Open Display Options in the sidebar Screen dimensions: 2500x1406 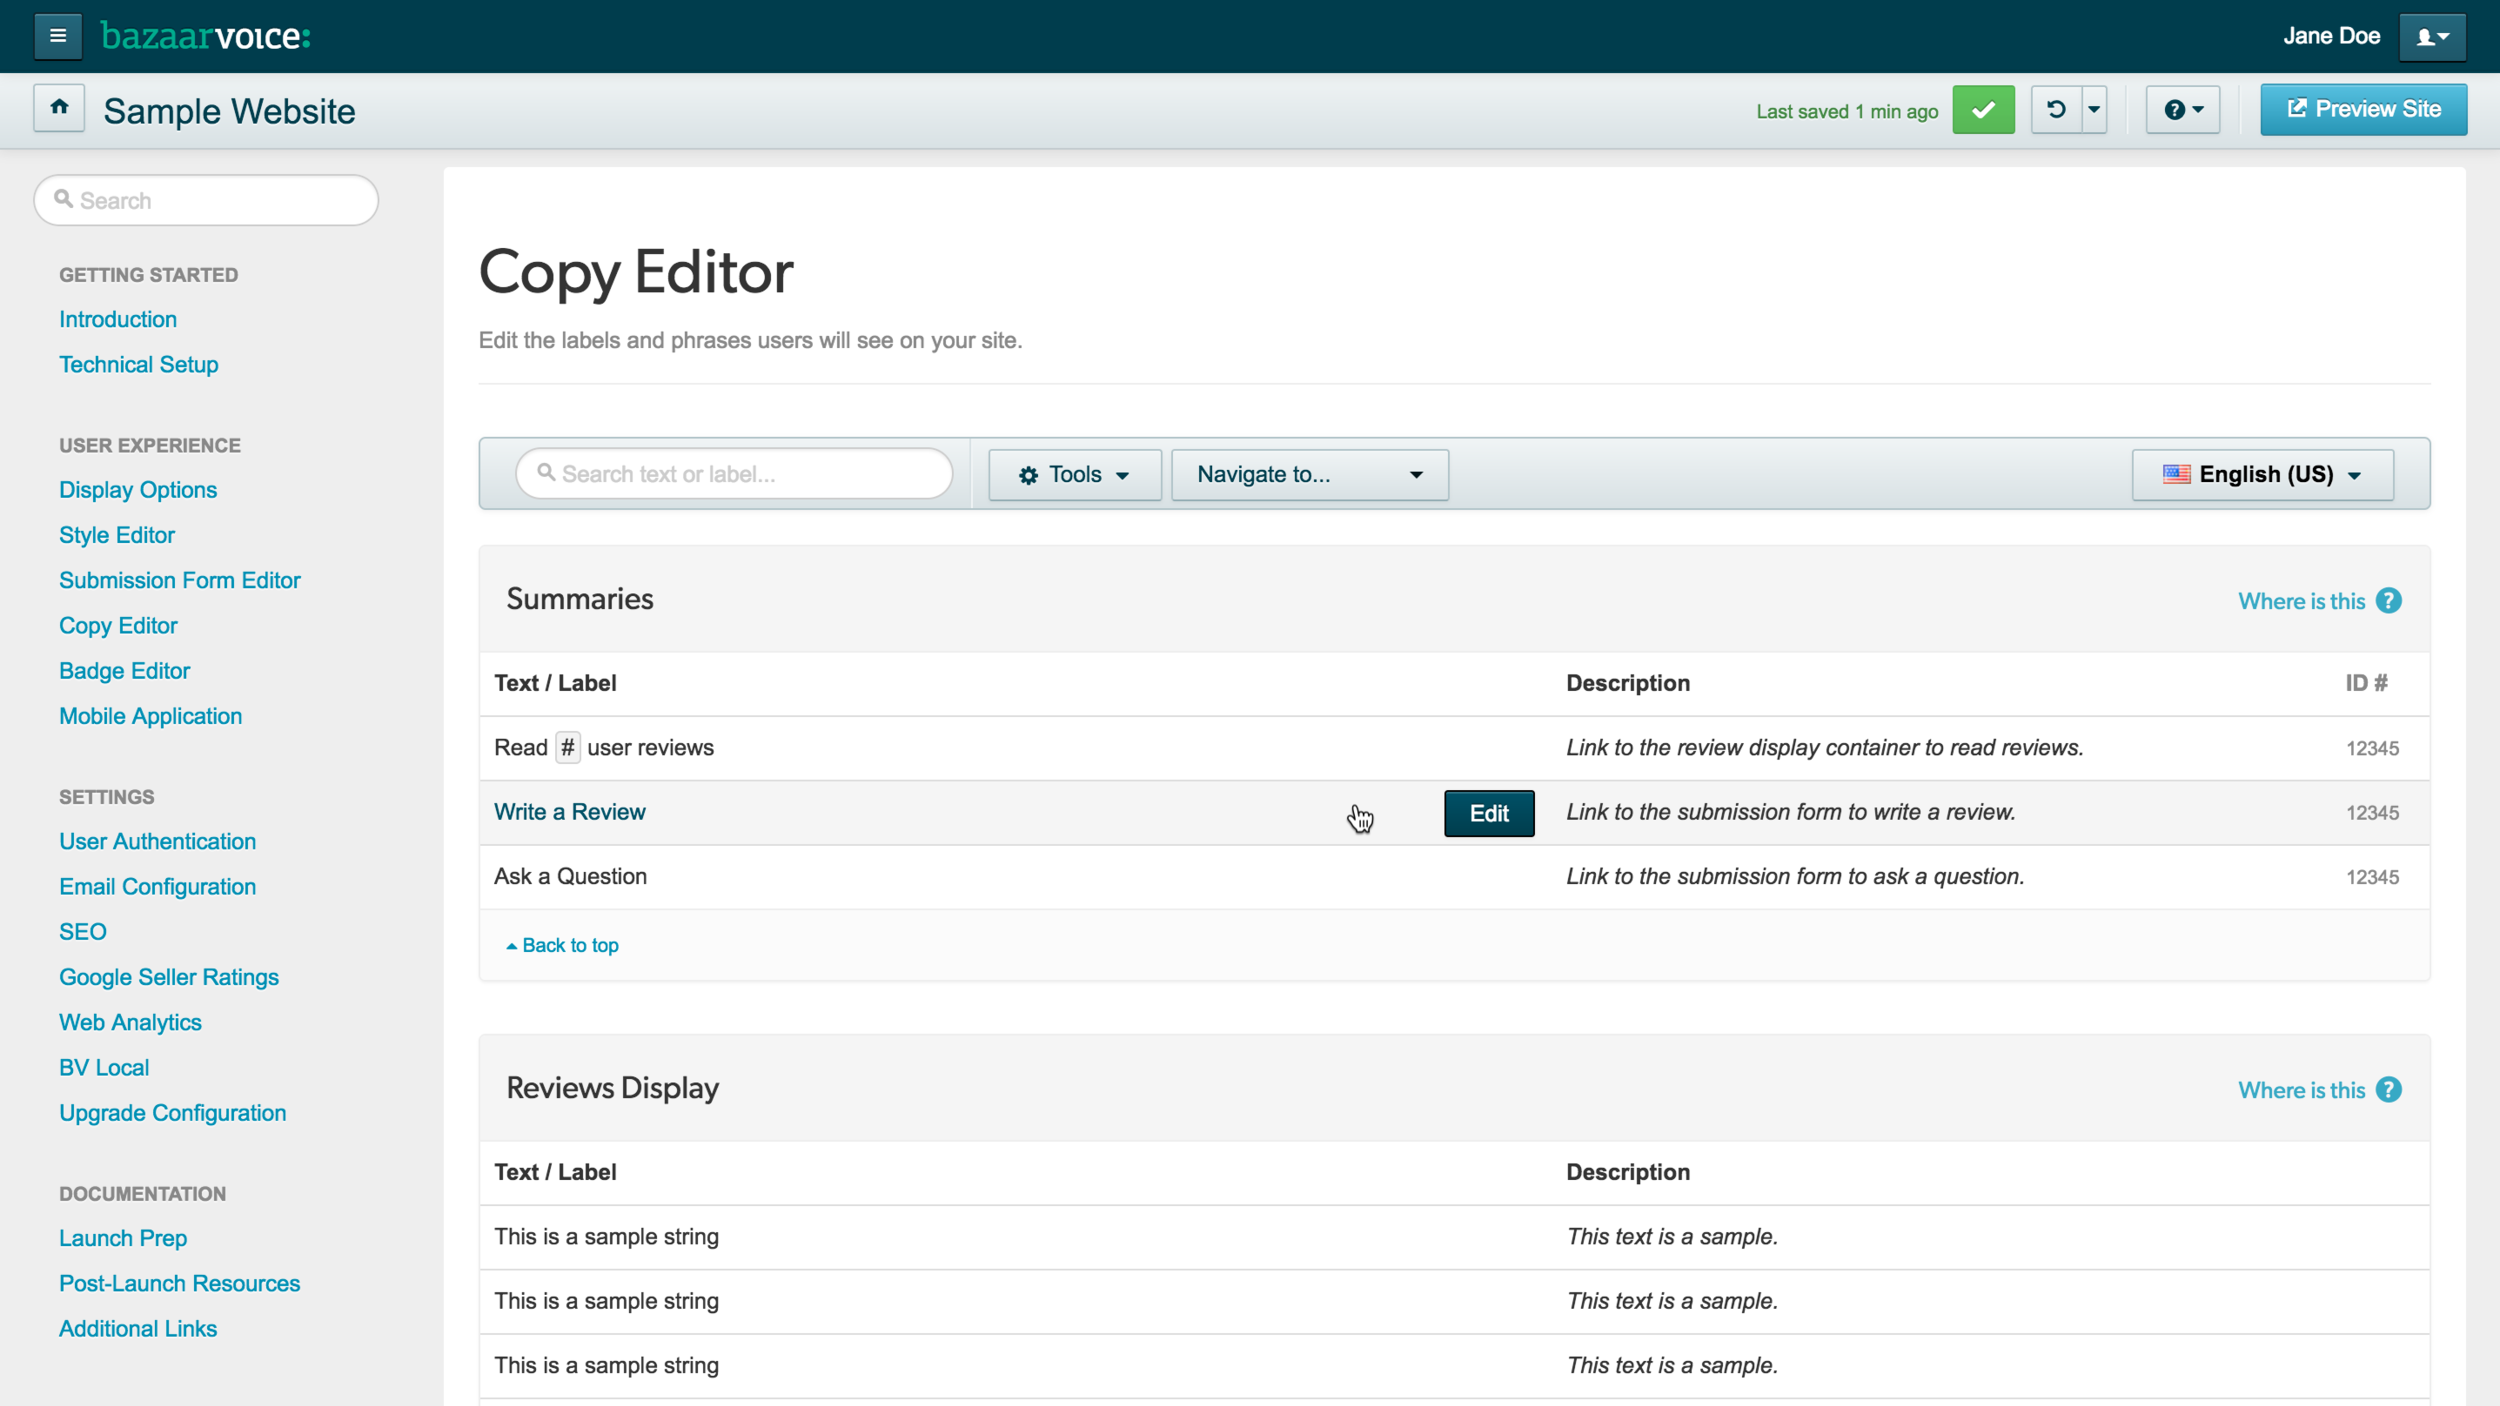(x=138, y=490)
